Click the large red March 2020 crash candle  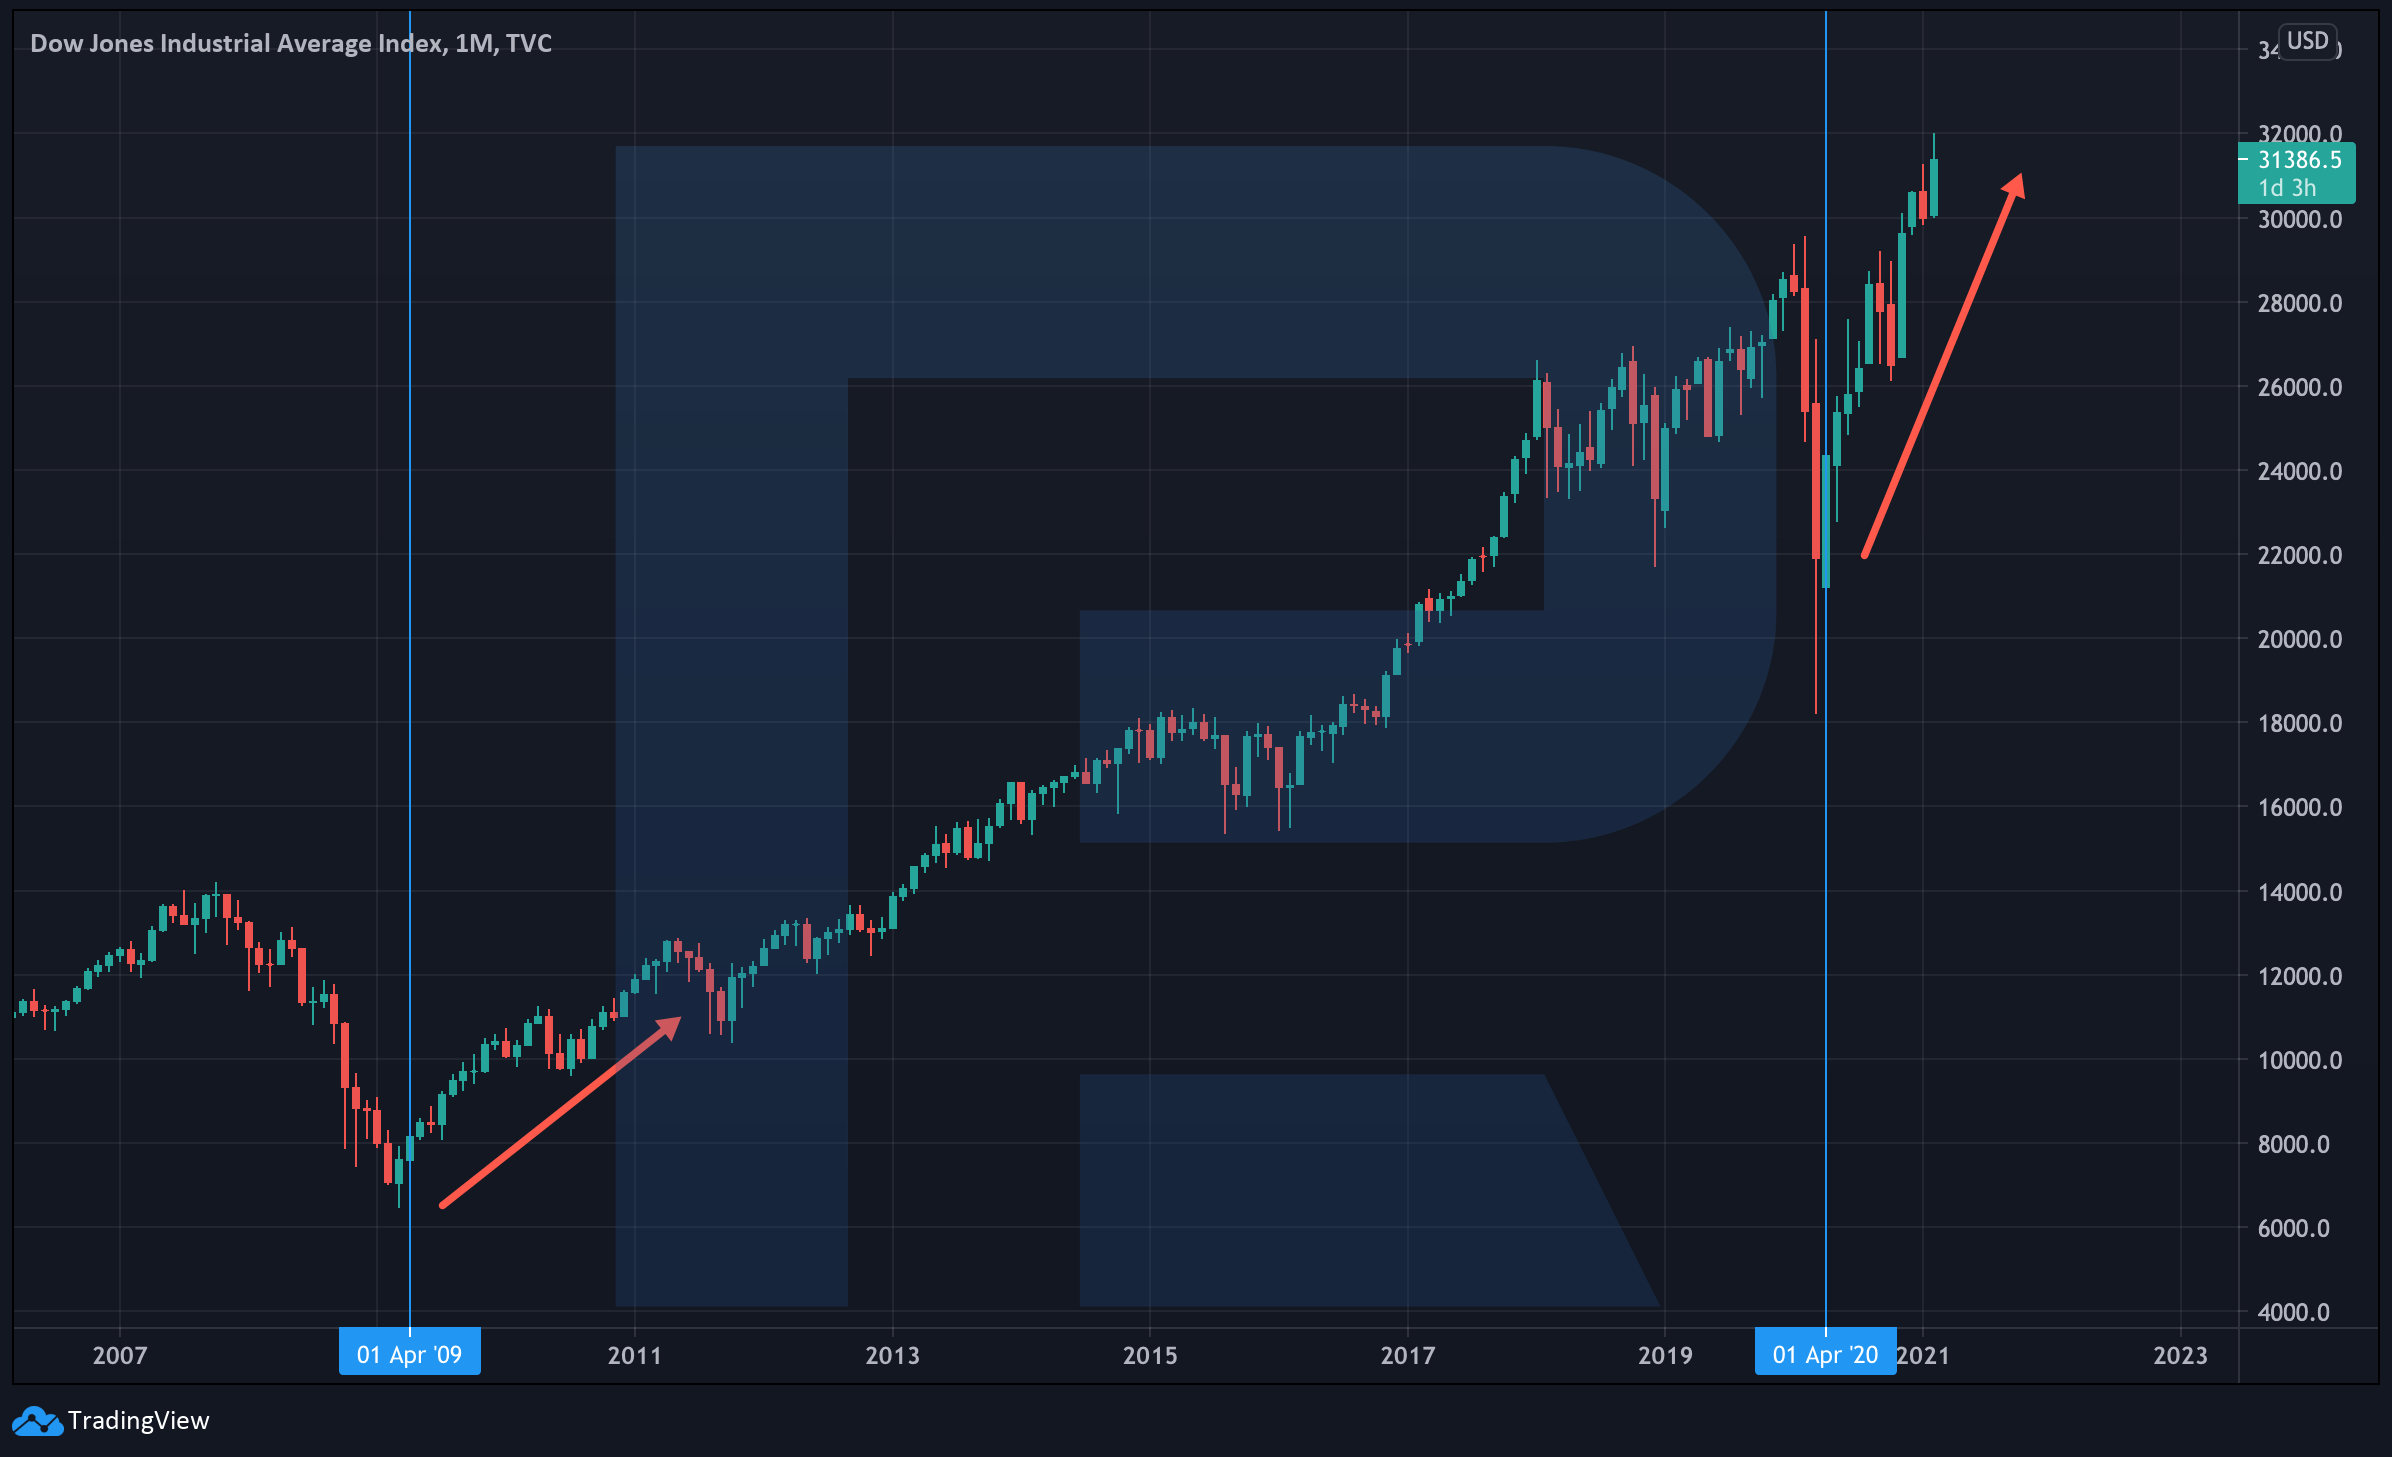[1816, 480]
